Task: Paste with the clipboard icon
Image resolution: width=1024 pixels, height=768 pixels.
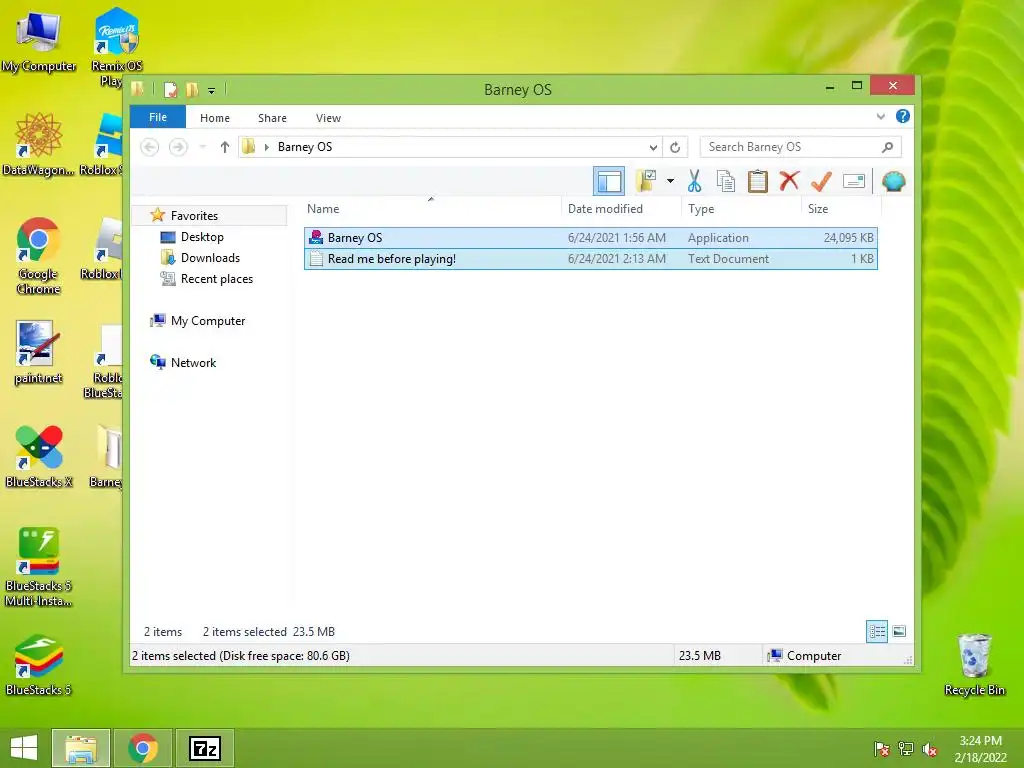Action: point(757,181)
